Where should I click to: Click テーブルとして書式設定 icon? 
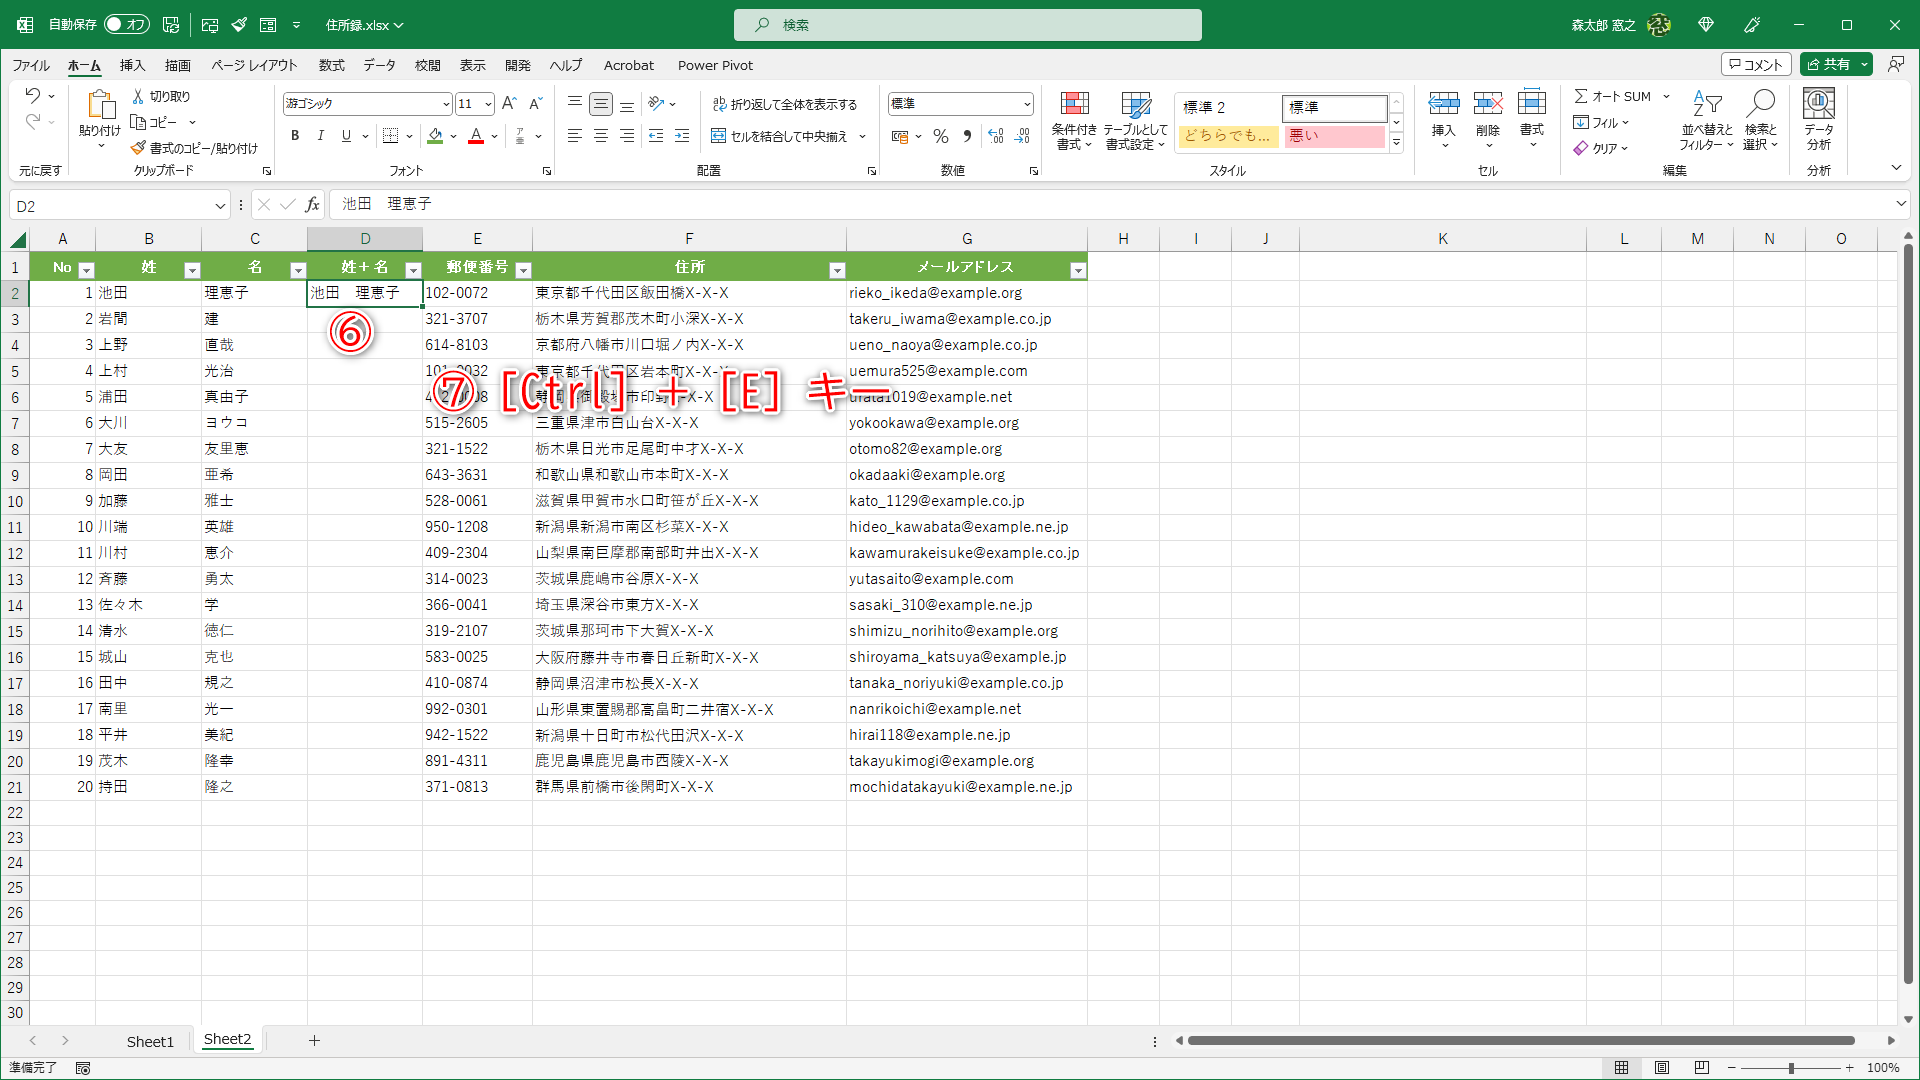[x=1135, y=120]
